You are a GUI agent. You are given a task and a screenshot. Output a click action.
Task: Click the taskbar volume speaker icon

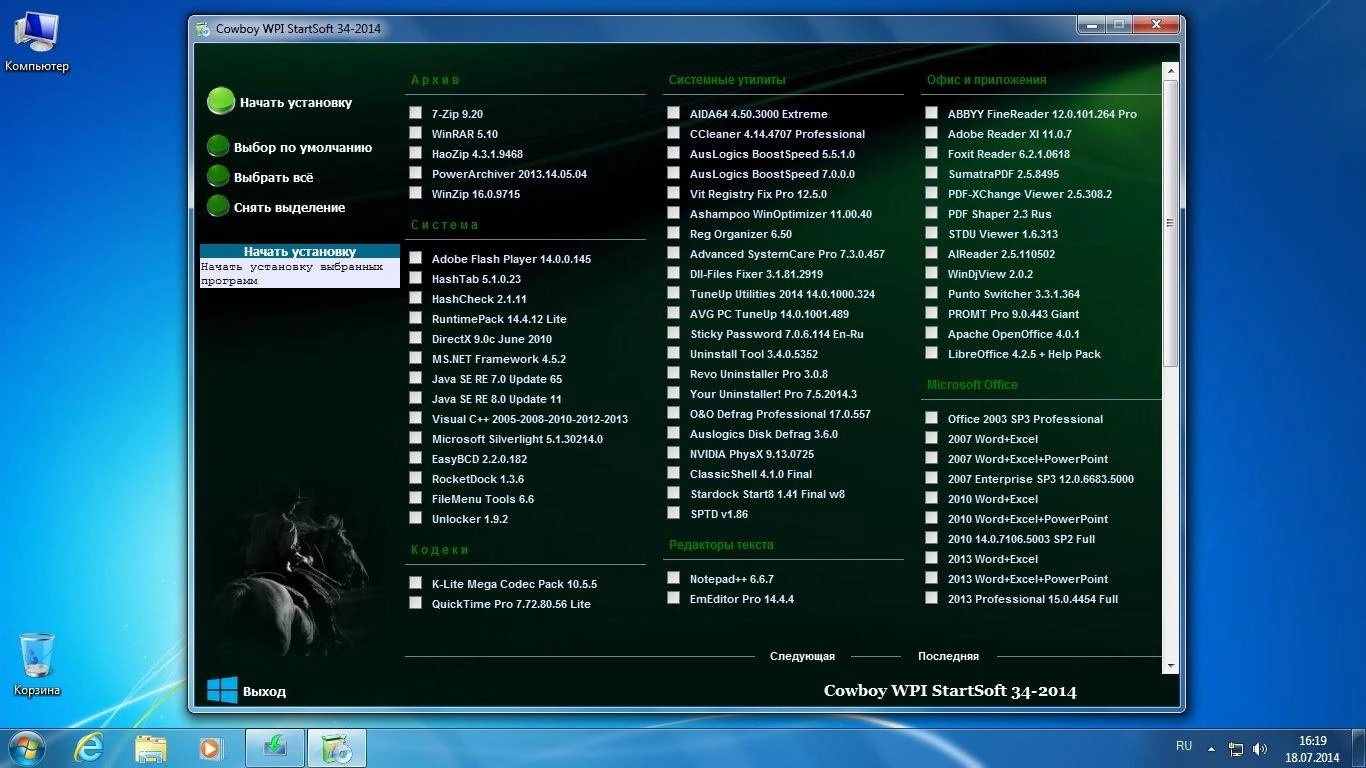[1260, 748]
